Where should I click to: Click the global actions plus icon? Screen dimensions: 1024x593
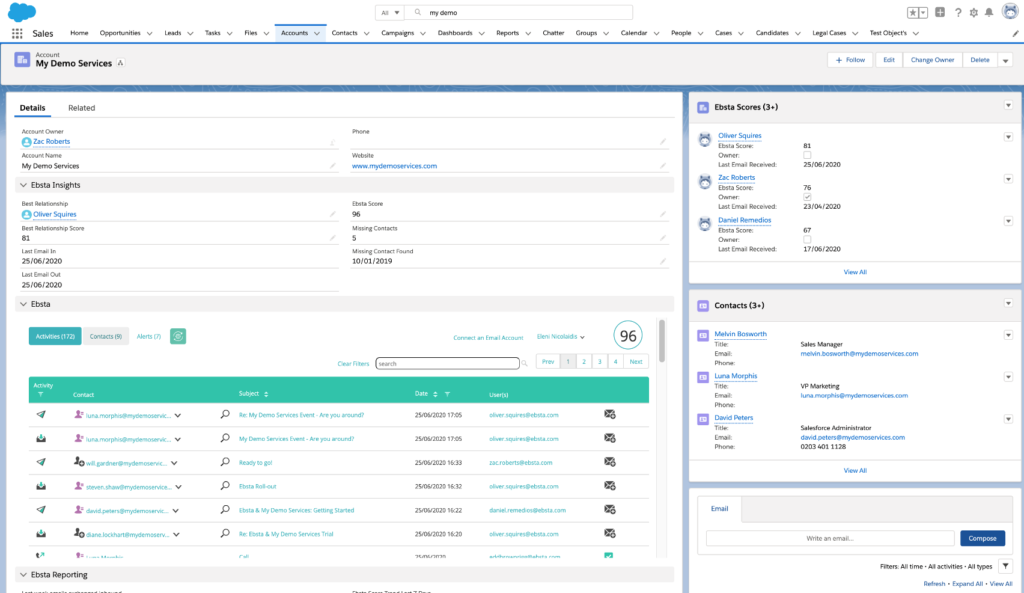coord(941,12)
